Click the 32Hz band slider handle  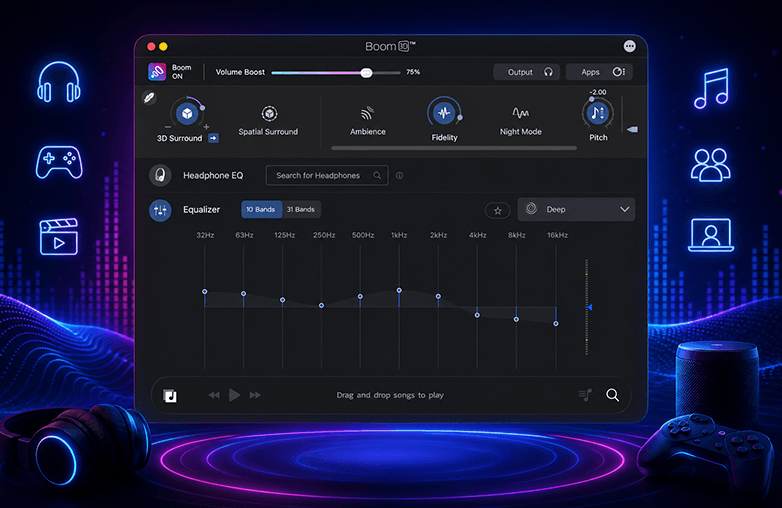[204, 292]
